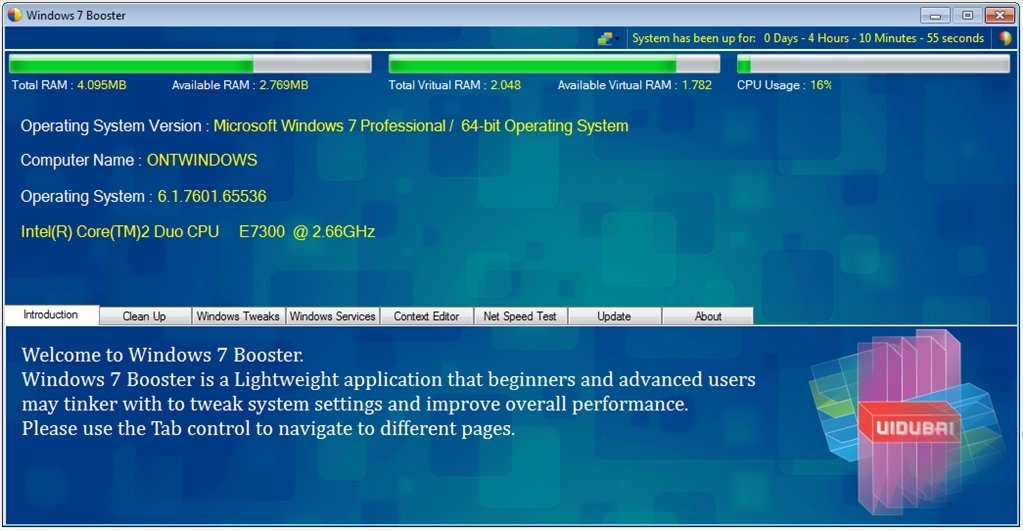Image resolution: width=1023 pixels, height=530 pixels.
Task: Click the 'Welcome to Windows 7 Booster.' line
Action: click(x=162, y=356)
